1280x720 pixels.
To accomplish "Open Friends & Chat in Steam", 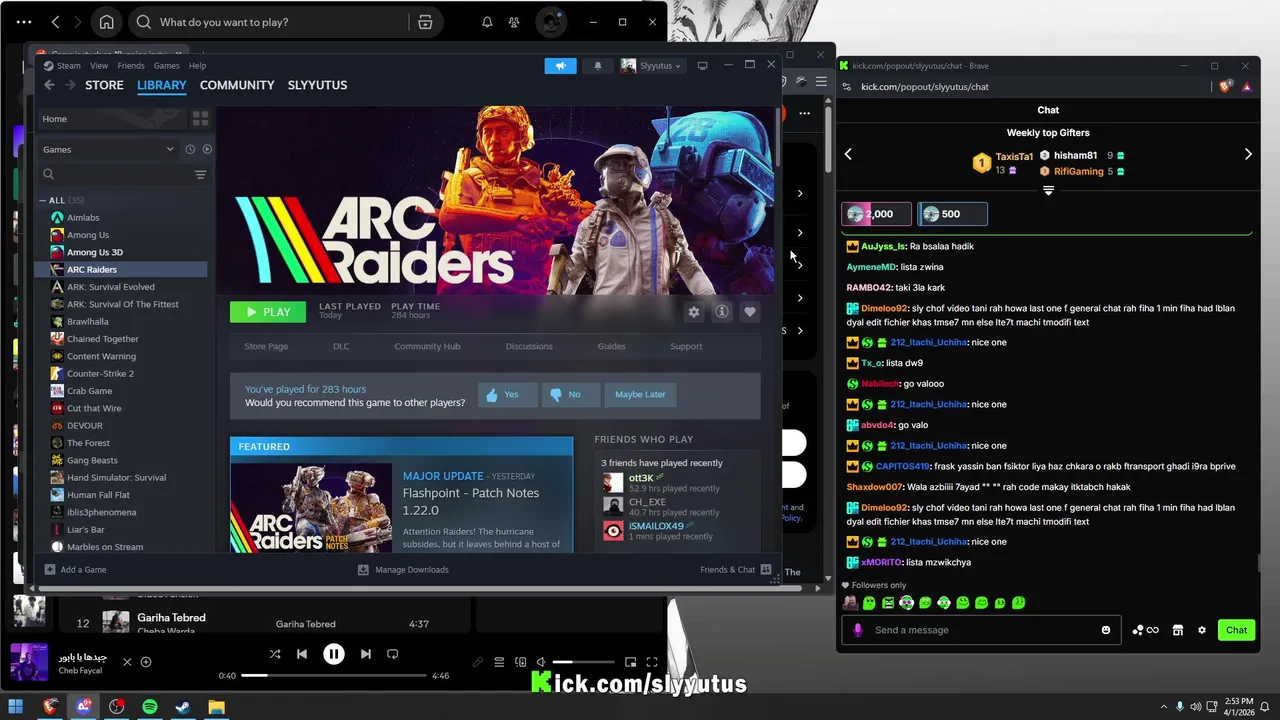I will coord(736,570).
